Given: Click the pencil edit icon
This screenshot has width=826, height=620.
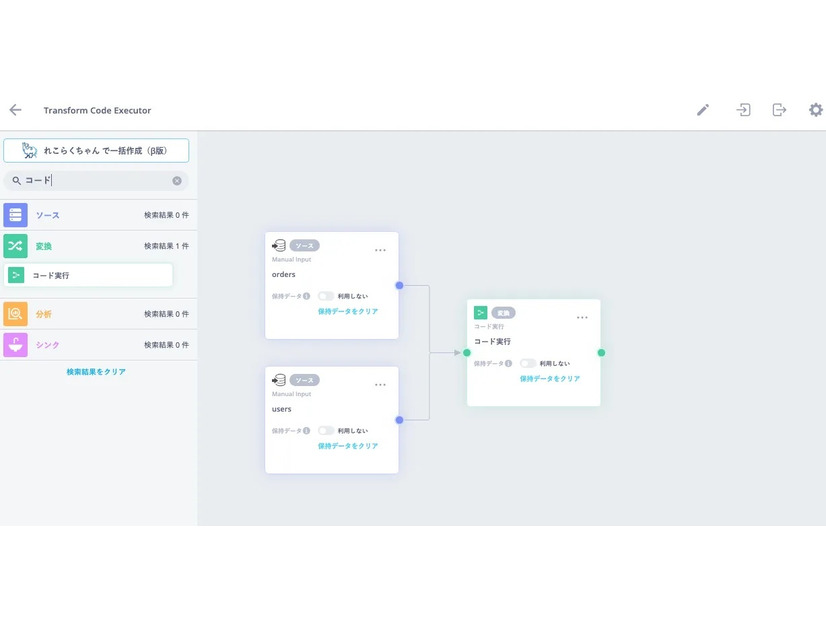Looking at the screenshot, I should click(703, 110).
